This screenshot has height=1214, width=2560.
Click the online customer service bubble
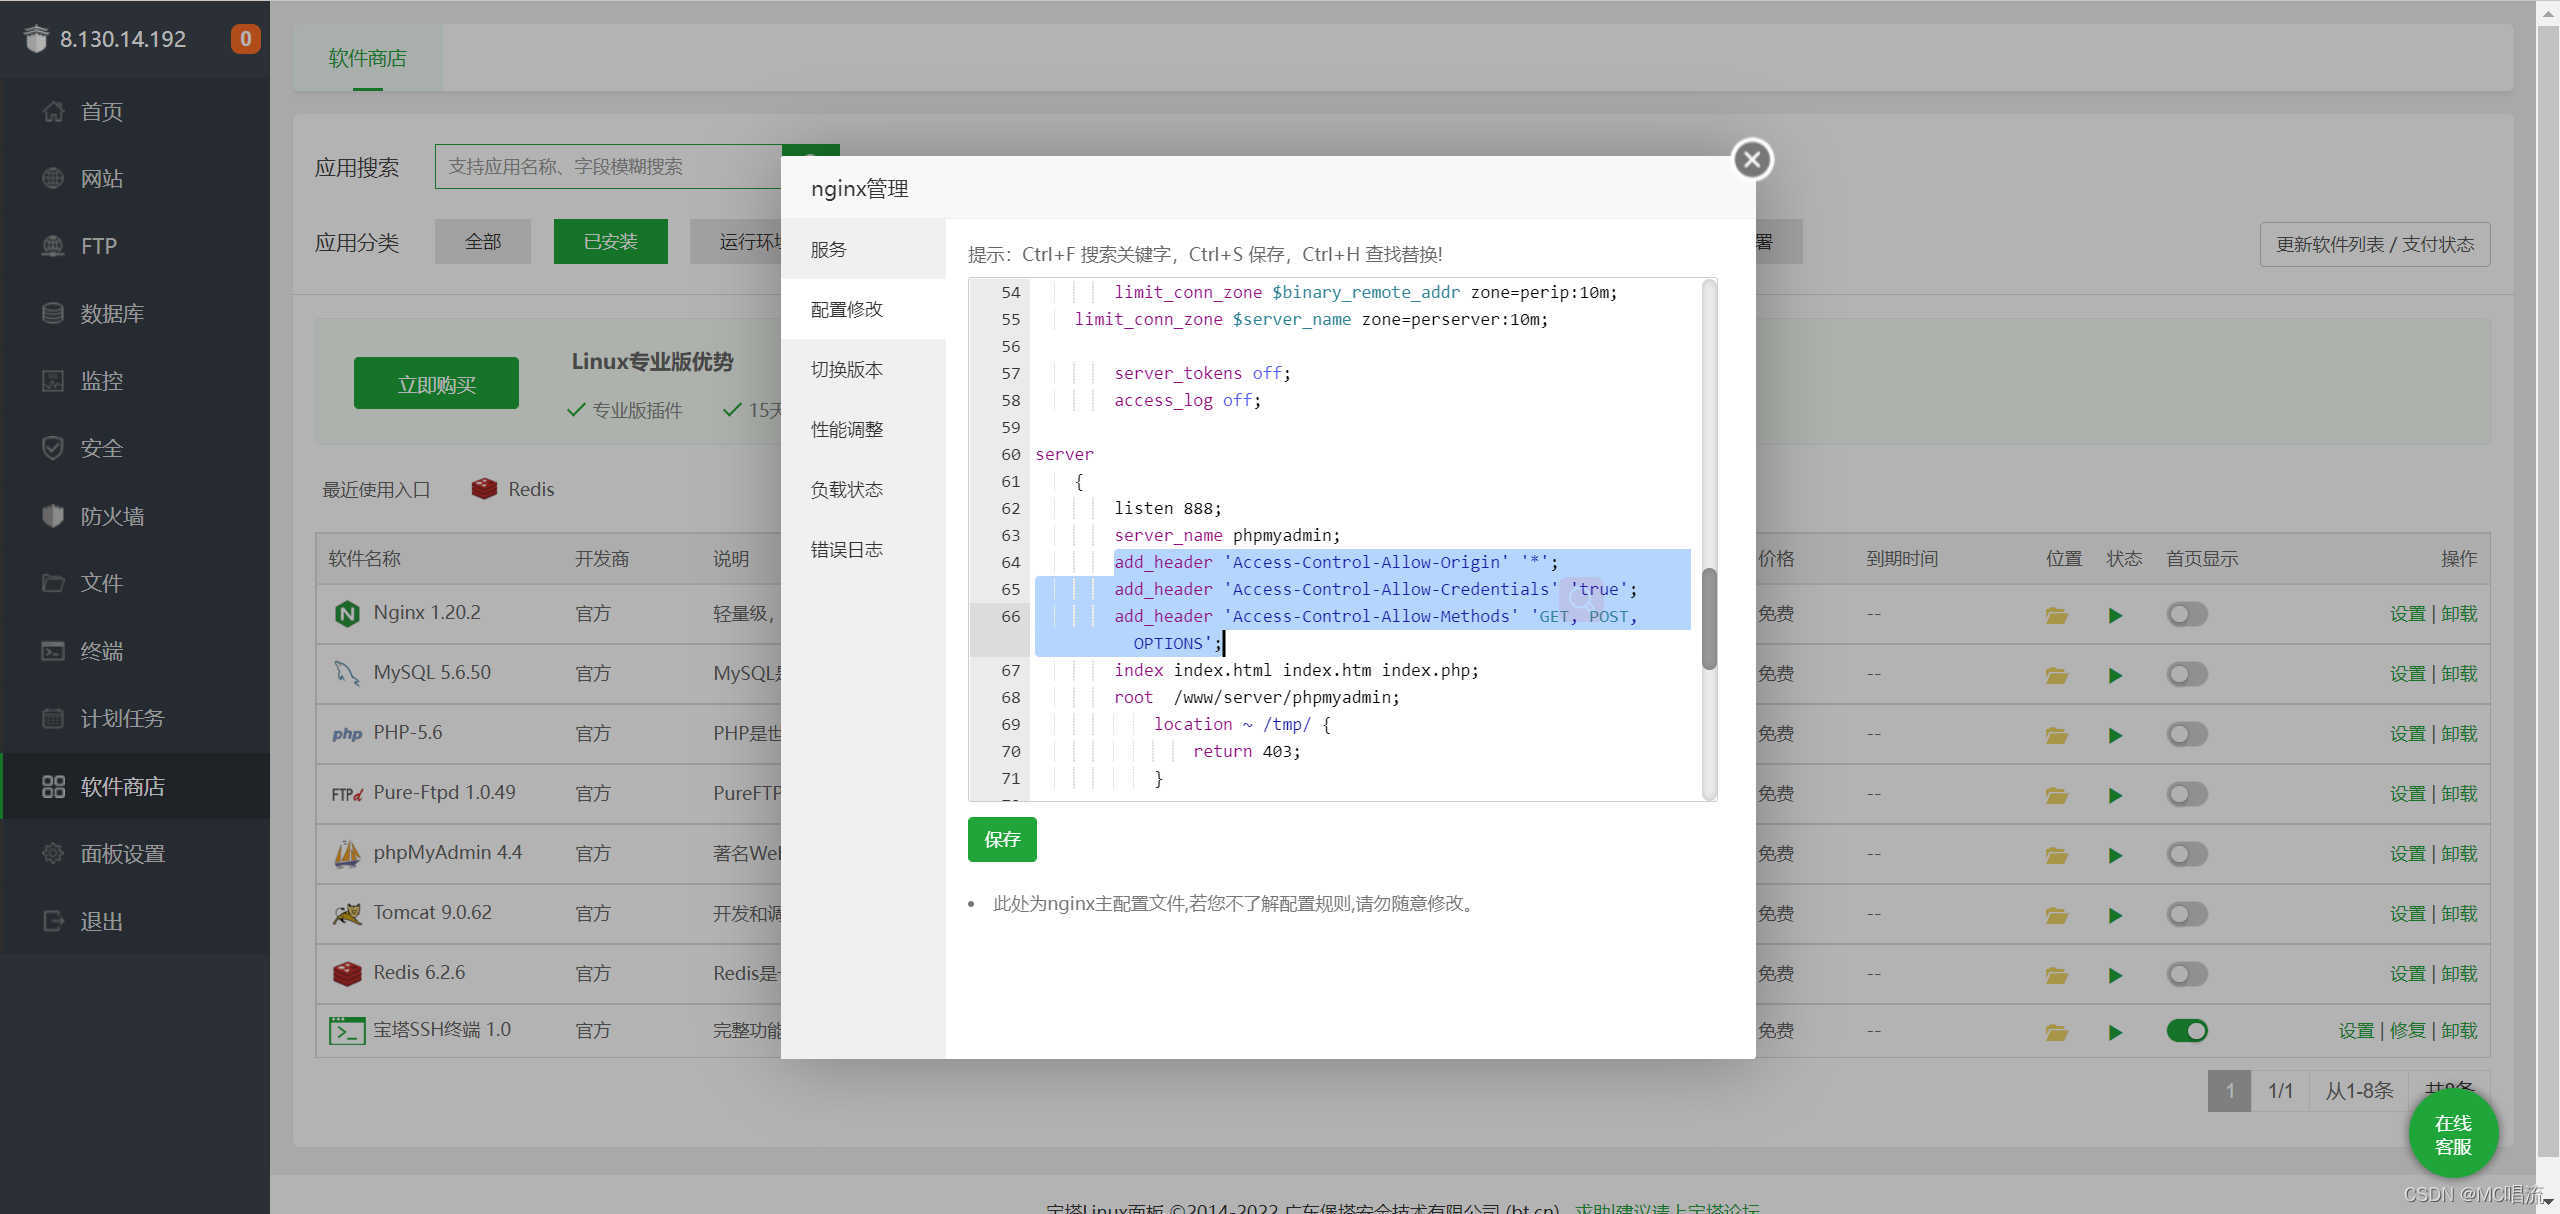2453,1134
